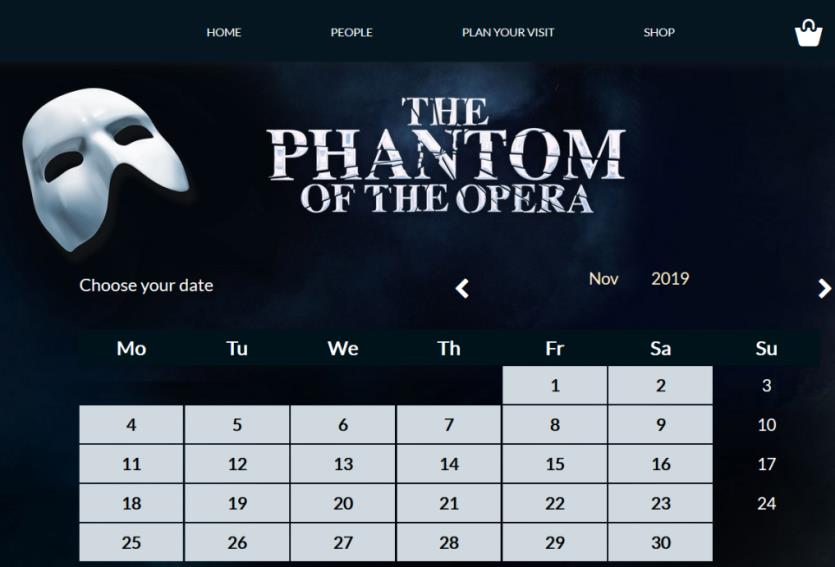Pick November 30 date cell
Viewport: 835px width, 567px height.
coord(660,543)
